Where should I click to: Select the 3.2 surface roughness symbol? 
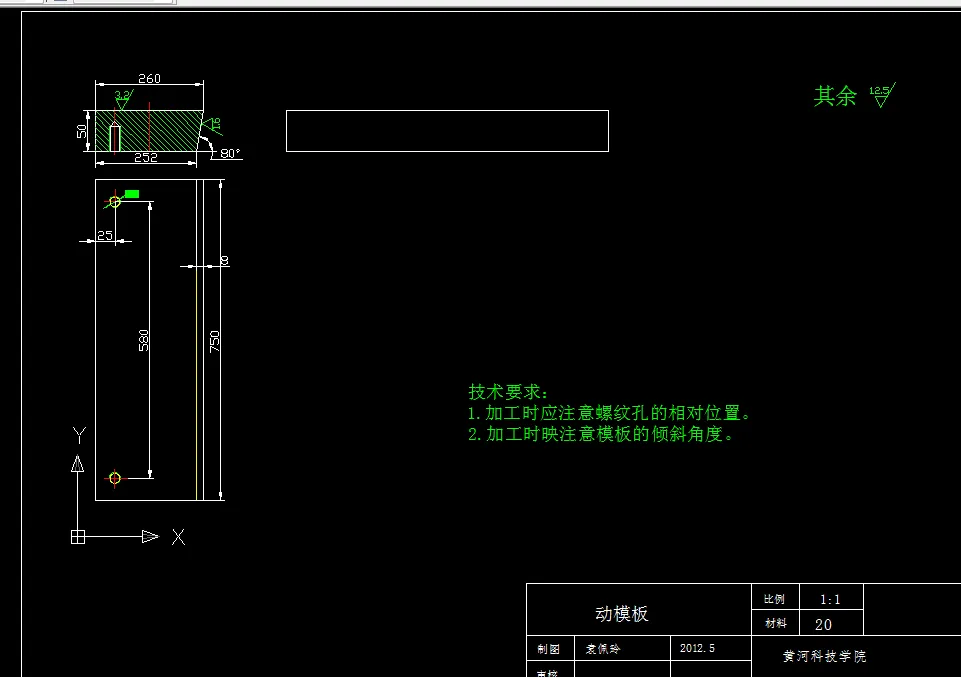coord(123,99)
